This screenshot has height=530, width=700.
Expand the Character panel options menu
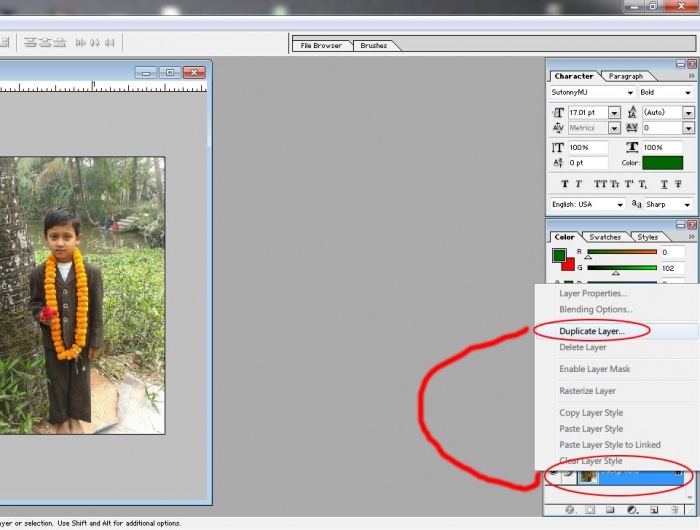pos(691,76)
